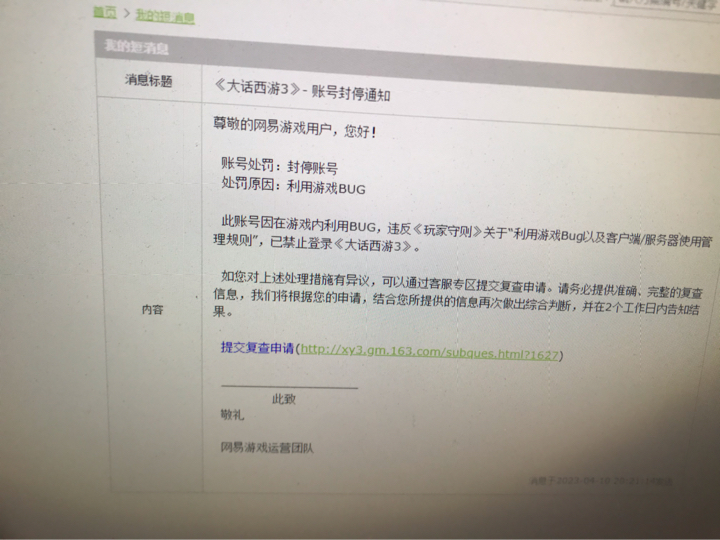Viewport: 720px width, 540px height.
Task: Click the line 处罚原因：利用游戏BUG
Action: [293, 186]
